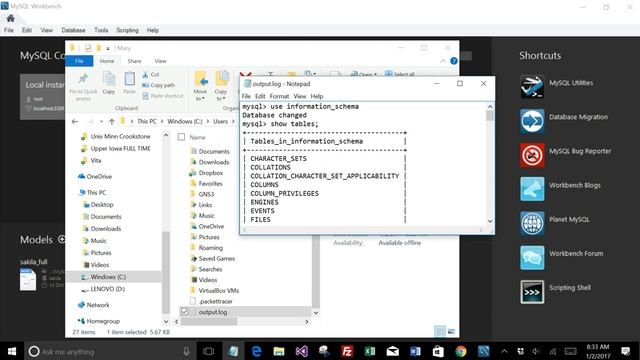Toggle output.log file checkbox
Viewport: 640px width, 360px height.
184,312
